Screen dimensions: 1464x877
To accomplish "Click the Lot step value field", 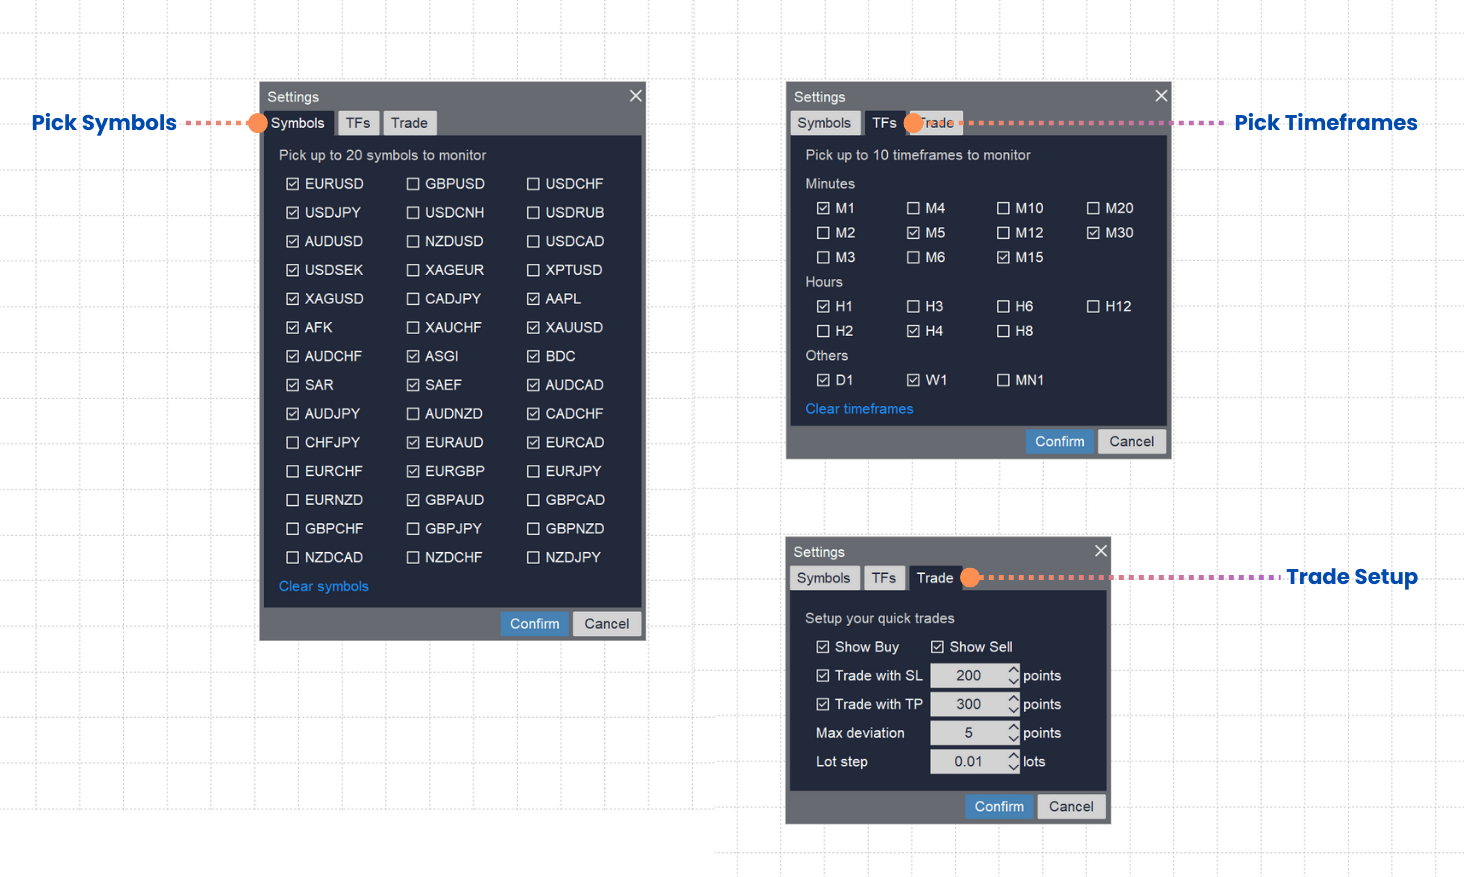I will coord(968,762).
